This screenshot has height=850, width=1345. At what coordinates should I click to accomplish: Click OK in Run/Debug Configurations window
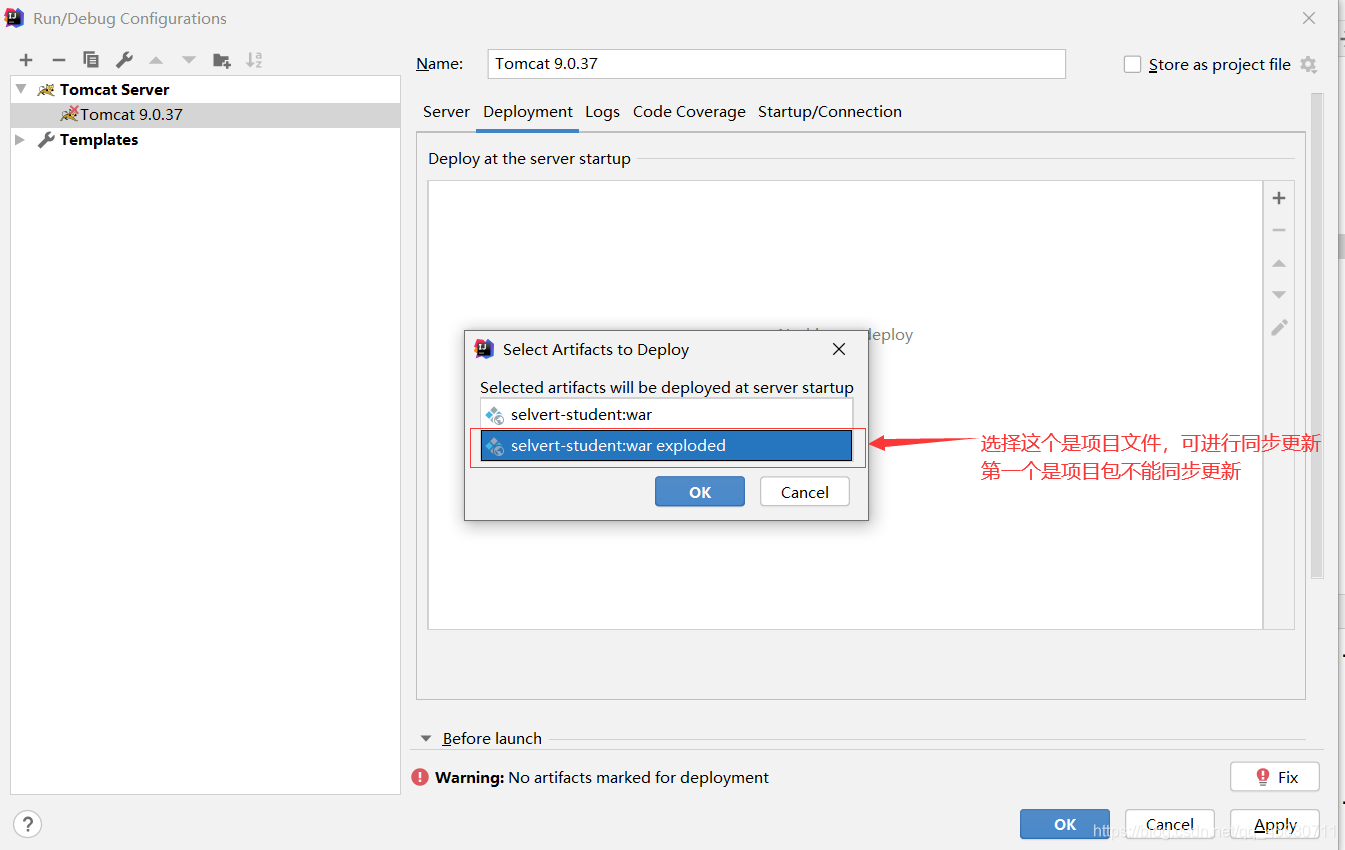[x=1065, y=825]
